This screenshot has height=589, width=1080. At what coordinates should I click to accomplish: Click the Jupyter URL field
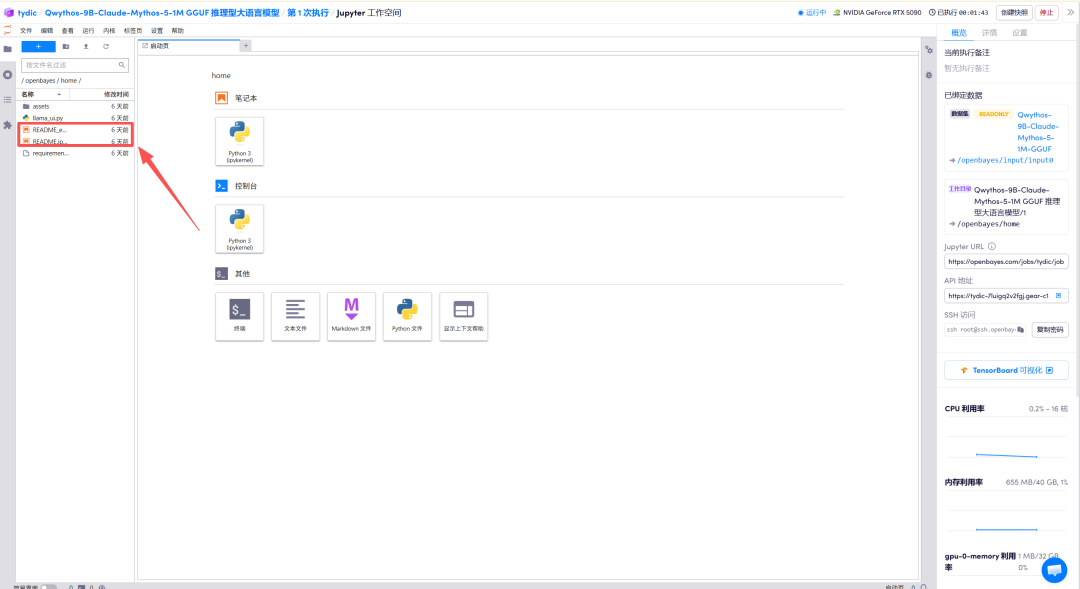[x=1006, y=262]
